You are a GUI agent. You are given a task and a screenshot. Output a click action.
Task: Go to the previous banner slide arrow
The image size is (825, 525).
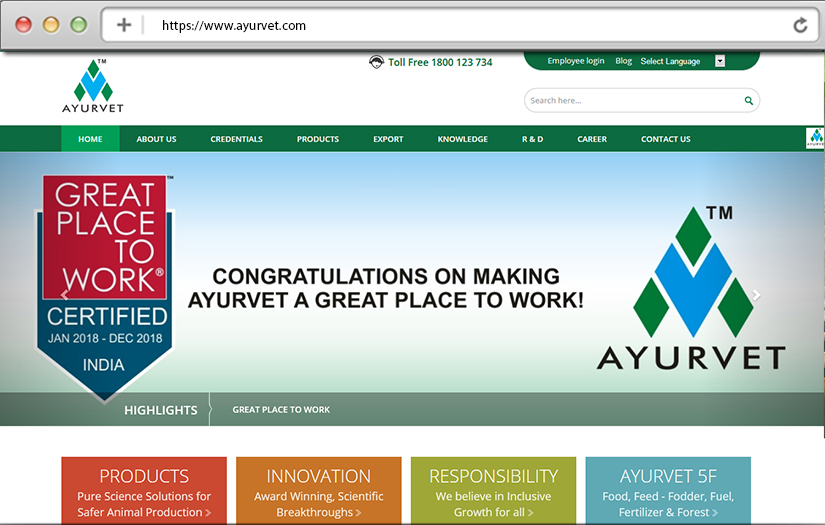click(x=65, y=295)
